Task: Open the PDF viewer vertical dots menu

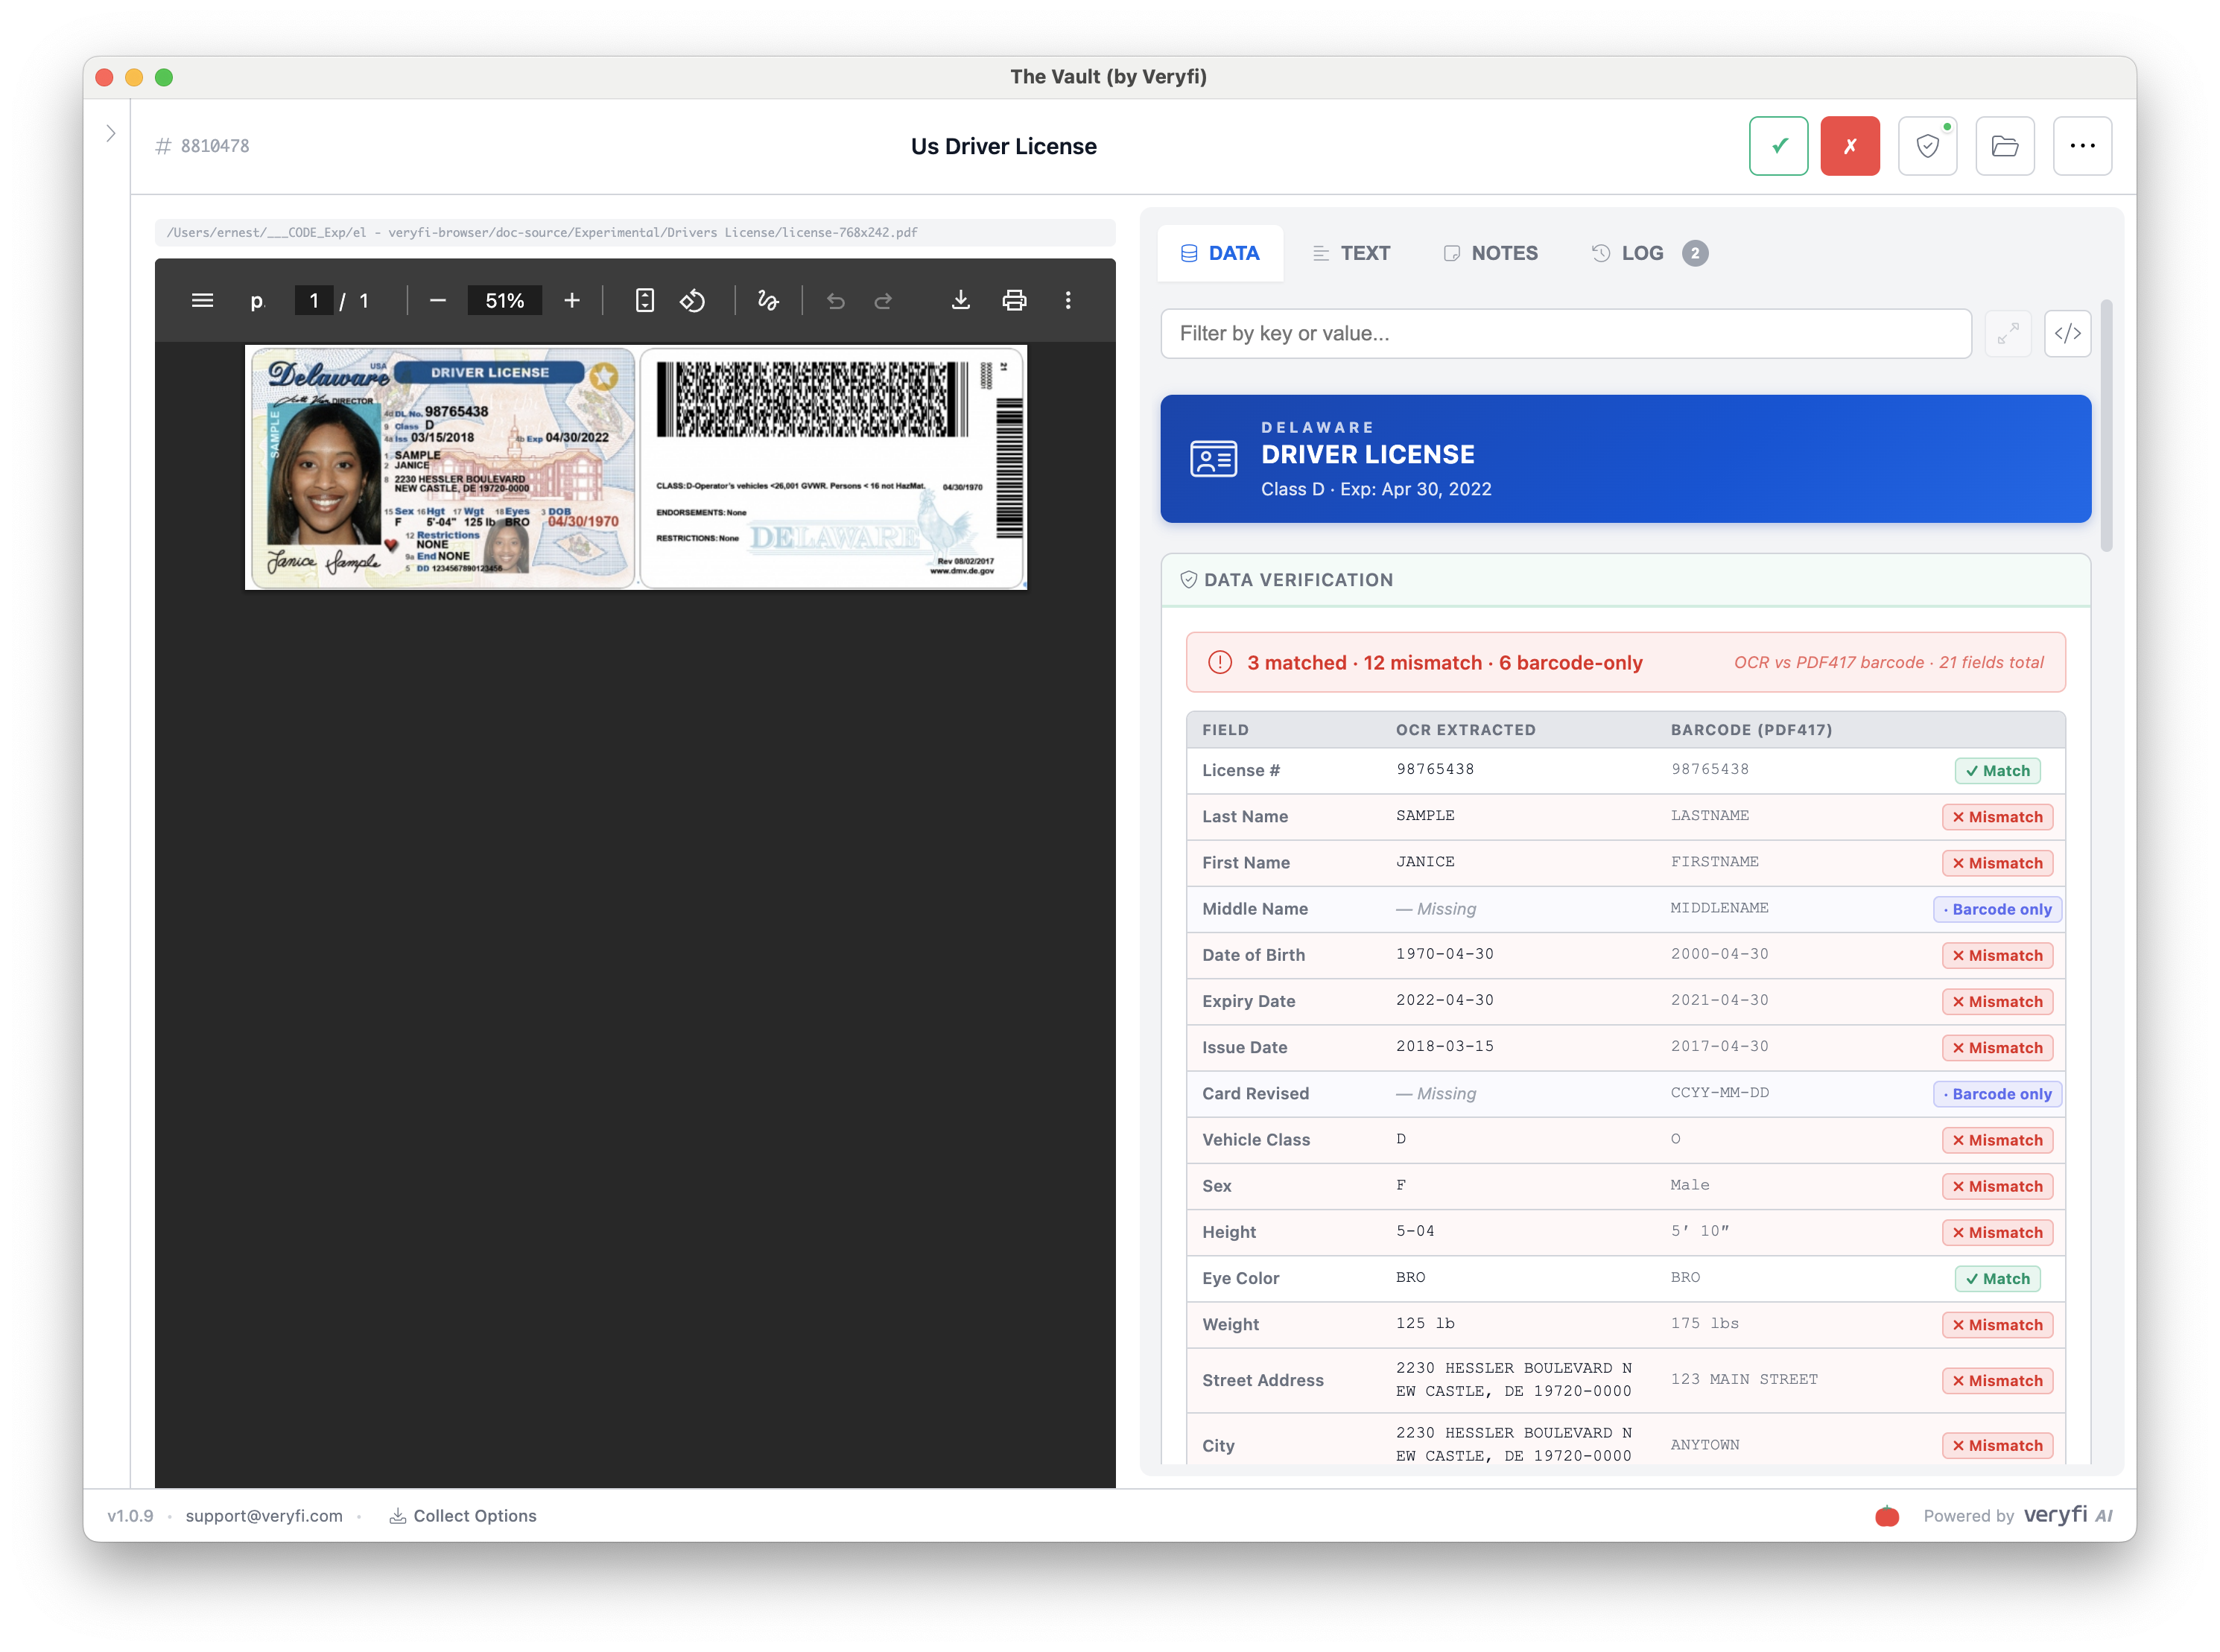Action: tap(1068, 300)
